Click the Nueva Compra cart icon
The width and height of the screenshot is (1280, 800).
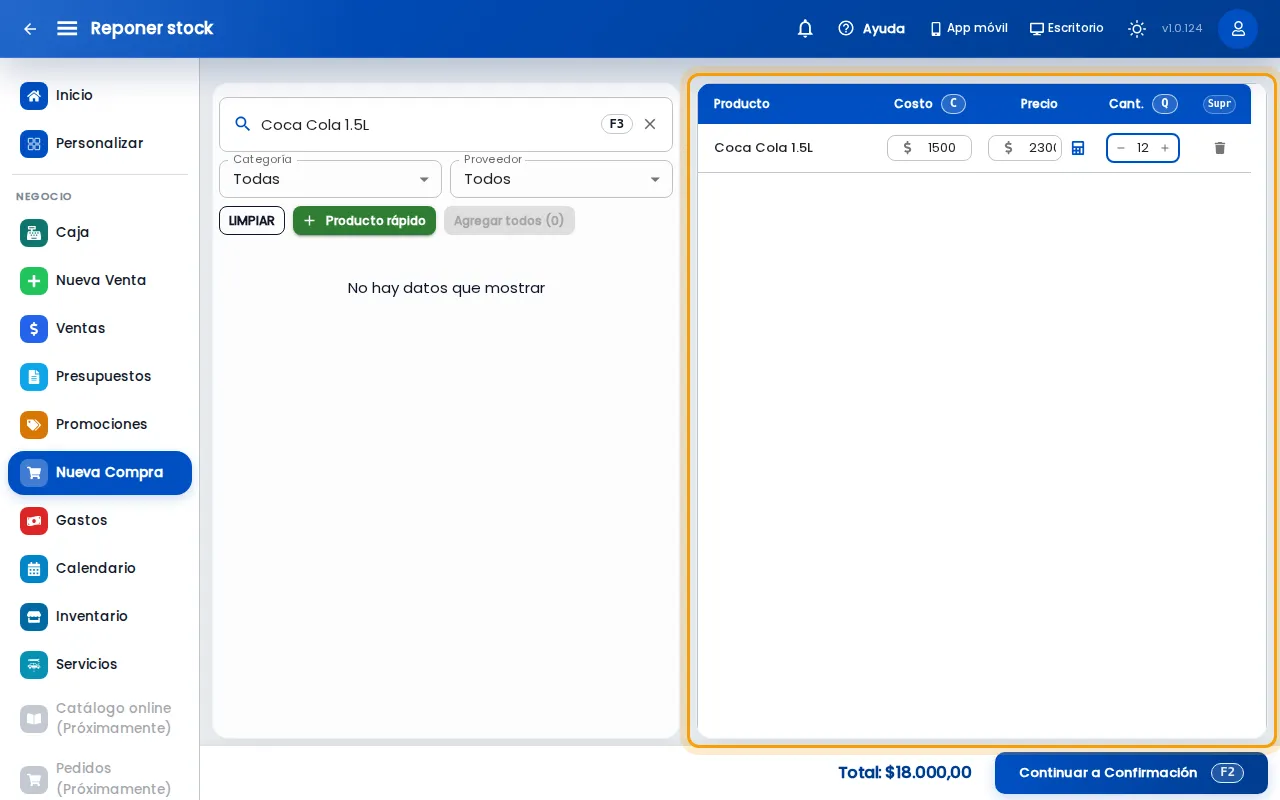pyautogui.click(x=34, y=472)
